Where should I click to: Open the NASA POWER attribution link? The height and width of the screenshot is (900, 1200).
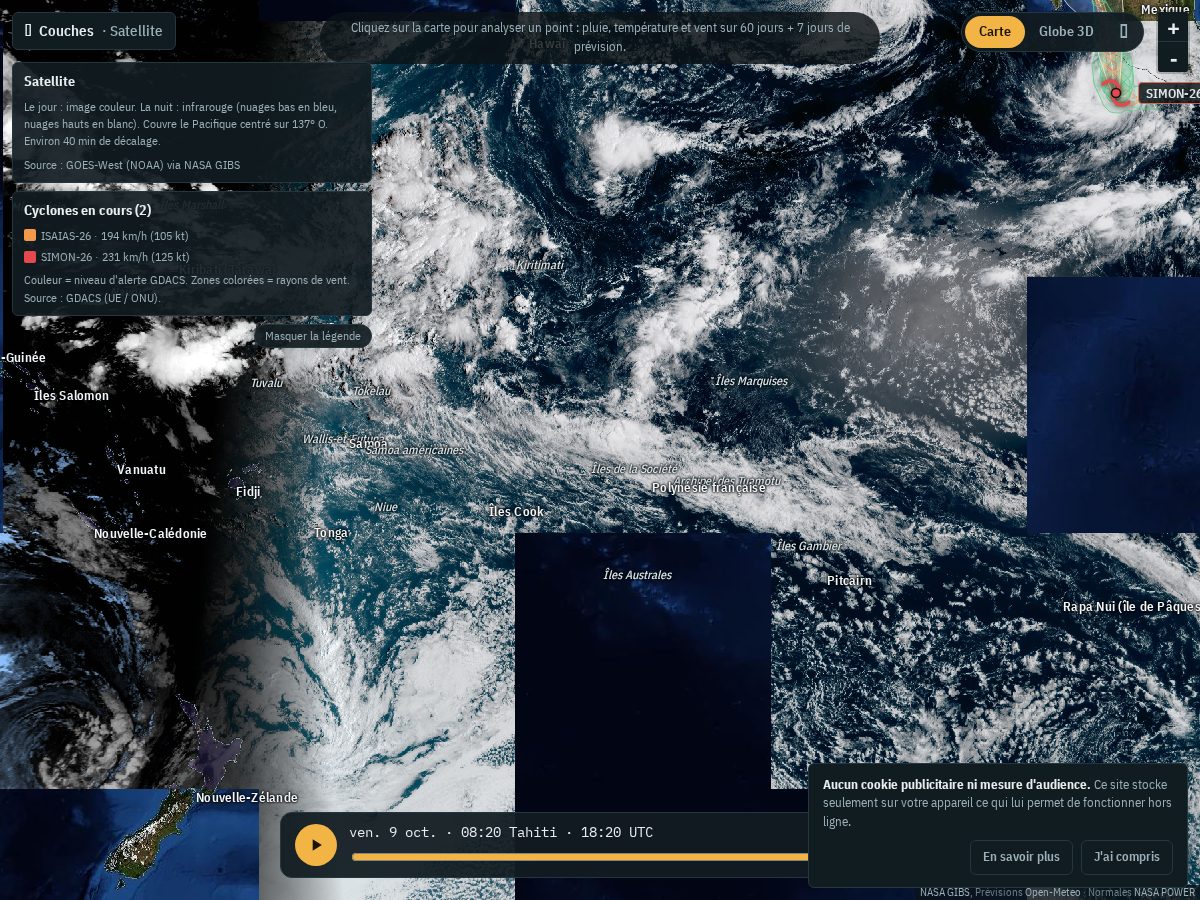pos(1164,892)
